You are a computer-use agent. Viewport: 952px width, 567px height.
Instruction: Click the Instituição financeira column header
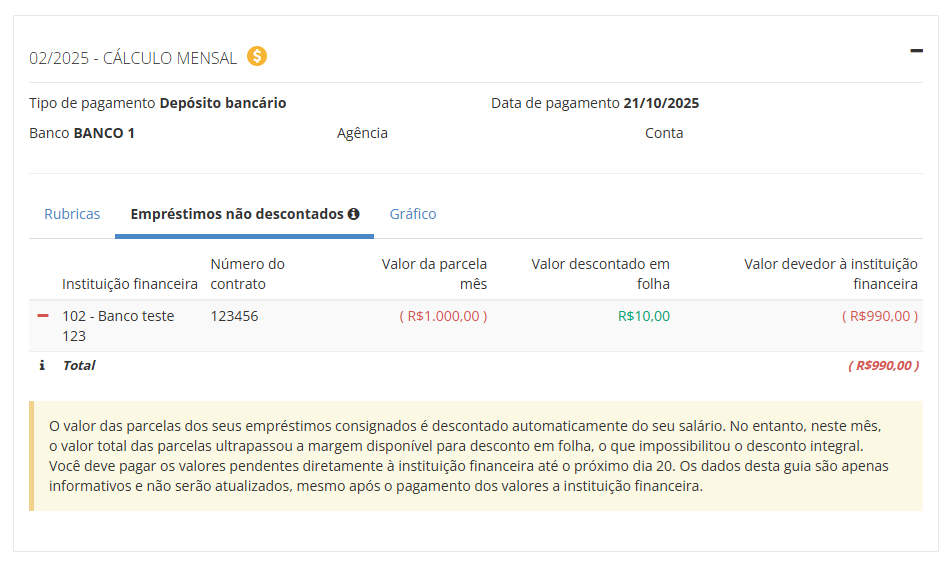point(130,284)
